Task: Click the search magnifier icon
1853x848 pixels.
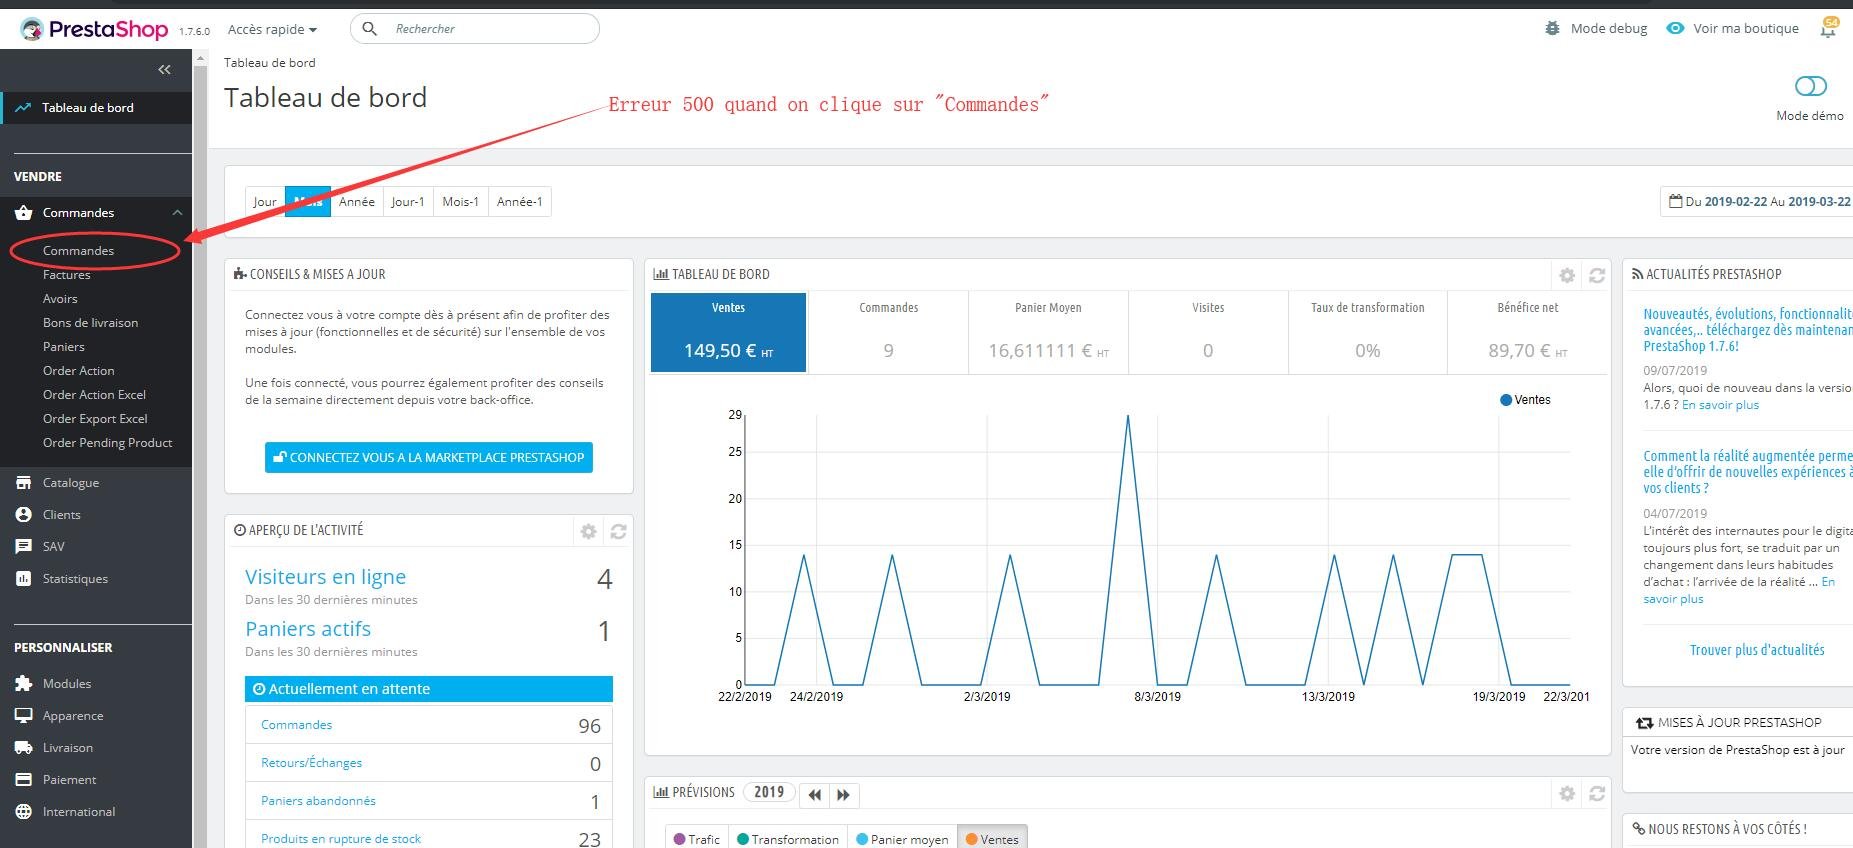Action: tap(370, 29)
